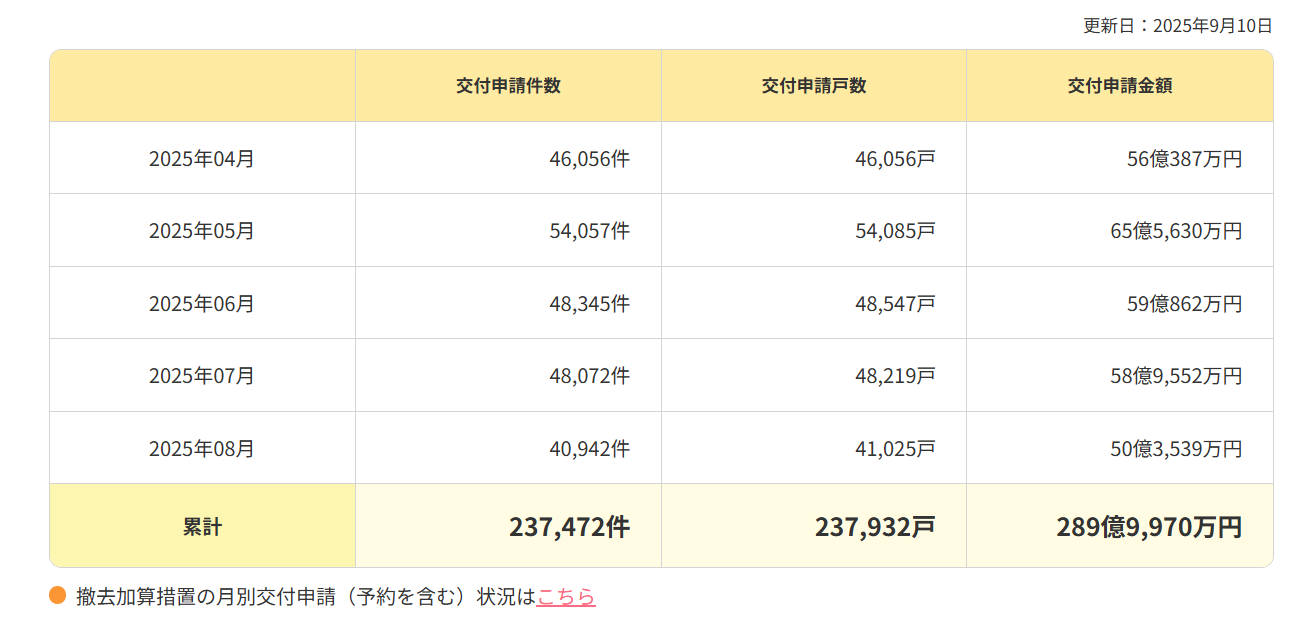
Task: Click the 2025年05月 row label
Action: [202, 231]
